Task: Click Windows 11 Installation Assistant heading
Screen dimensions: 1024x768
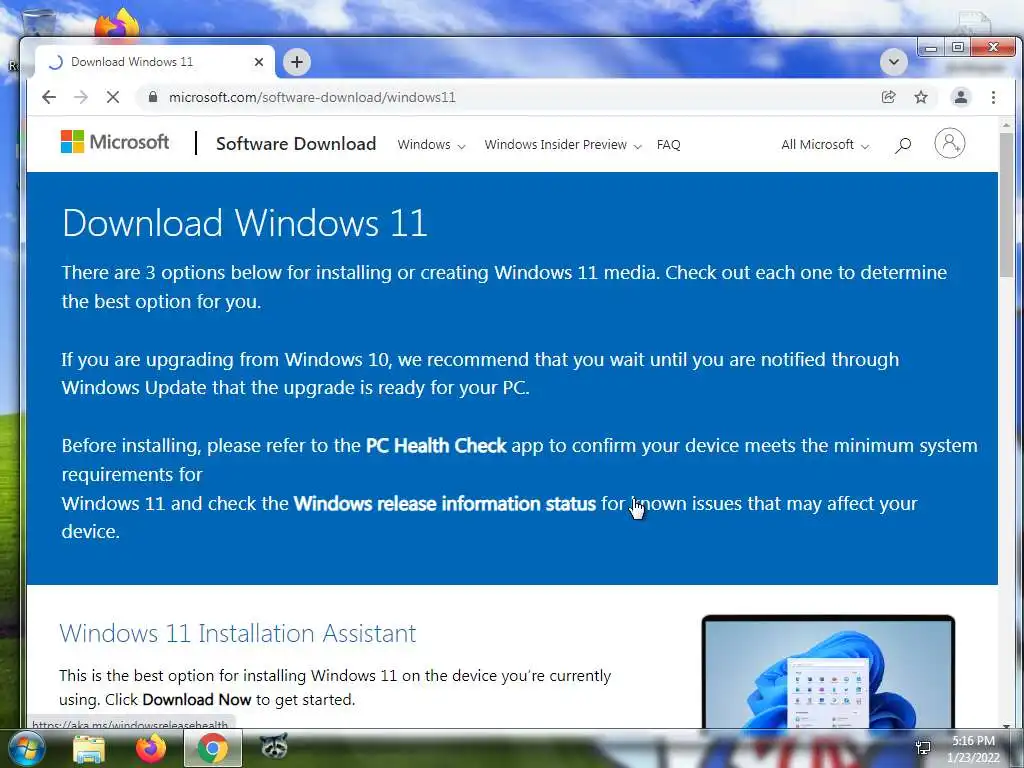Action: tap(238, 633)
